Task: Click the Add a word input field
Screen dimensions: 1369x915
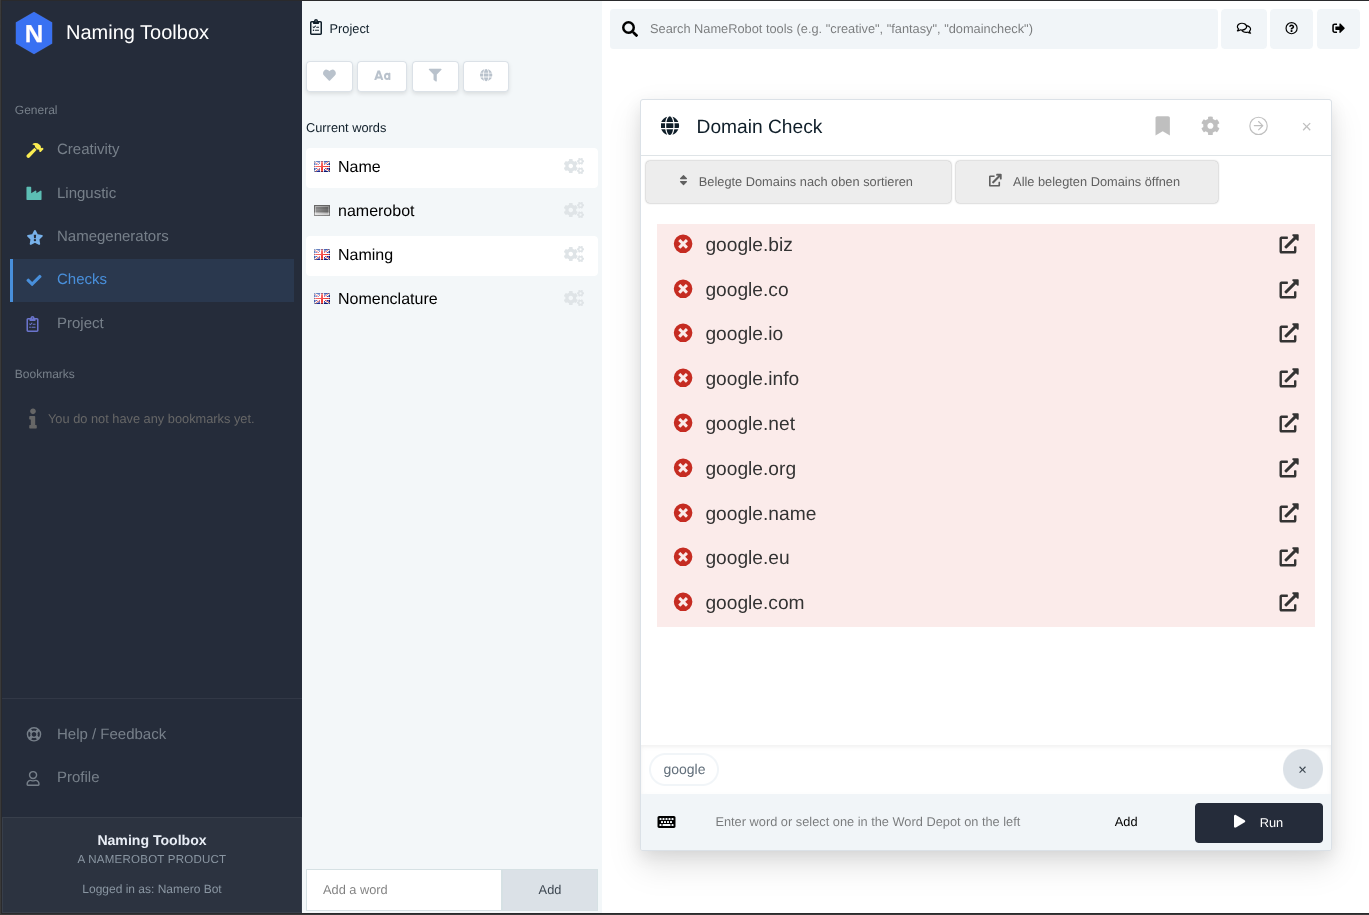Action: pyautogui.click(x=403, y=889)
